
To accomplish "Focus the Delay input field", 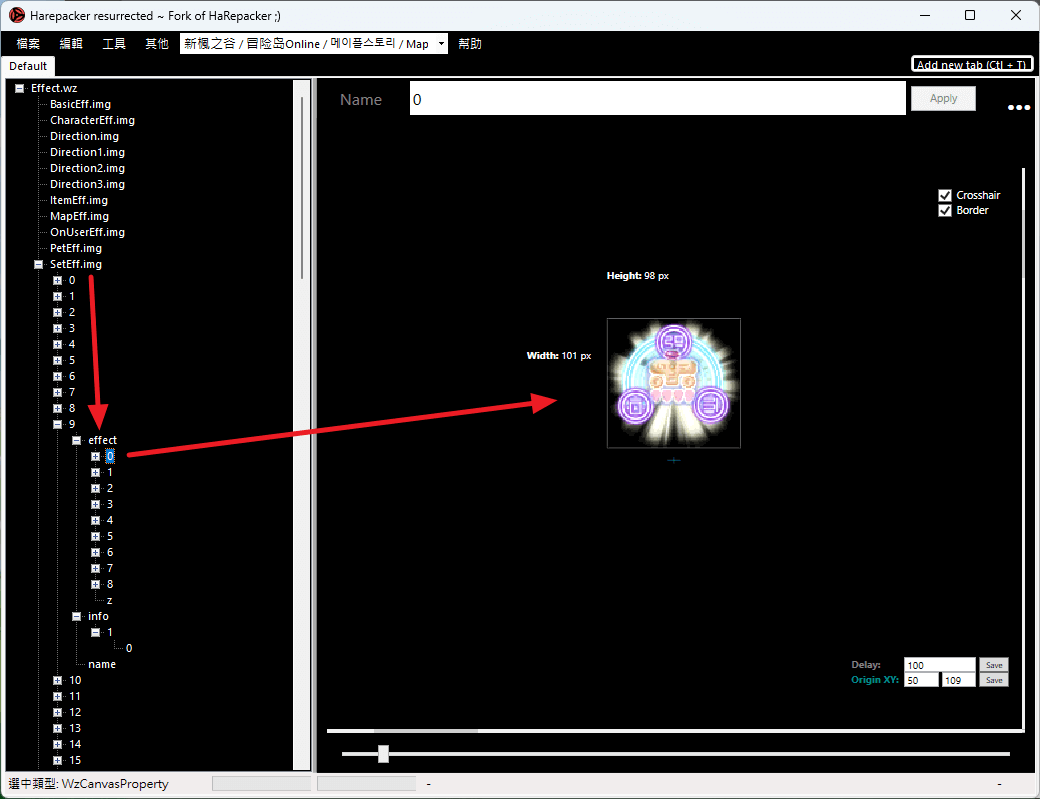I will coord(939,664).
